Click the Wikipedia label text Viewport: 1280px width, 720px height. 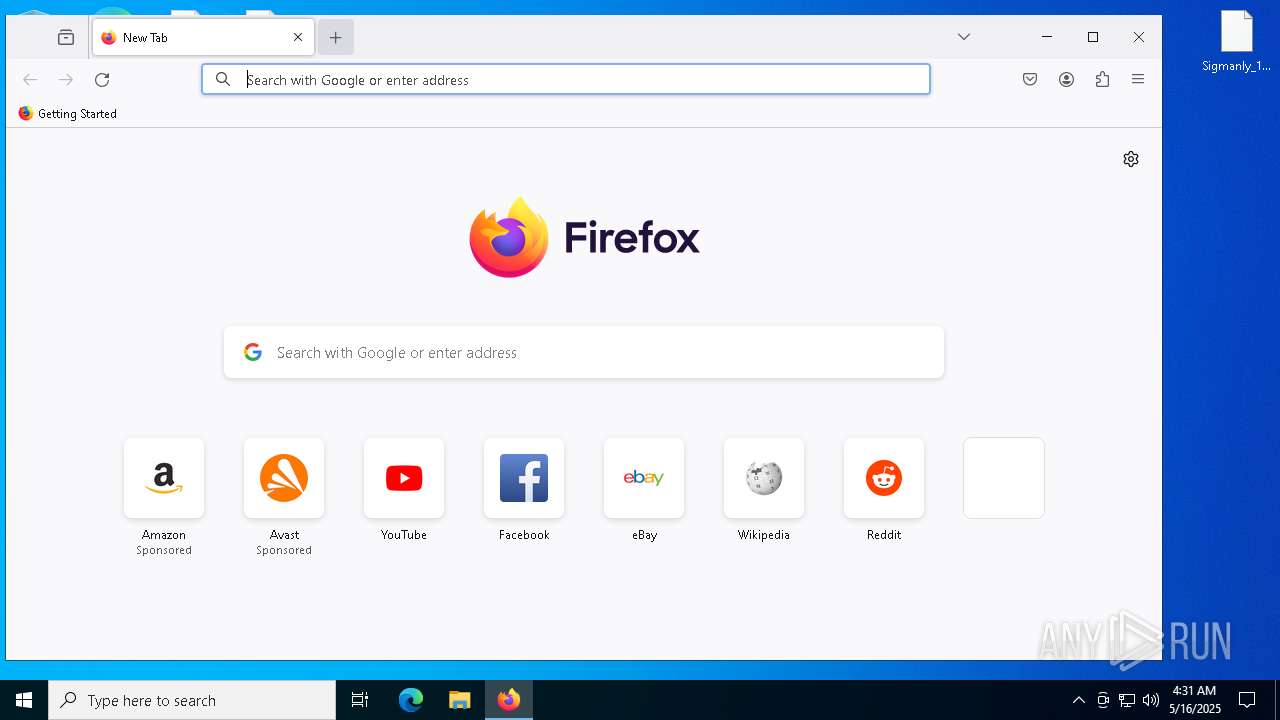tap(764, 535)
